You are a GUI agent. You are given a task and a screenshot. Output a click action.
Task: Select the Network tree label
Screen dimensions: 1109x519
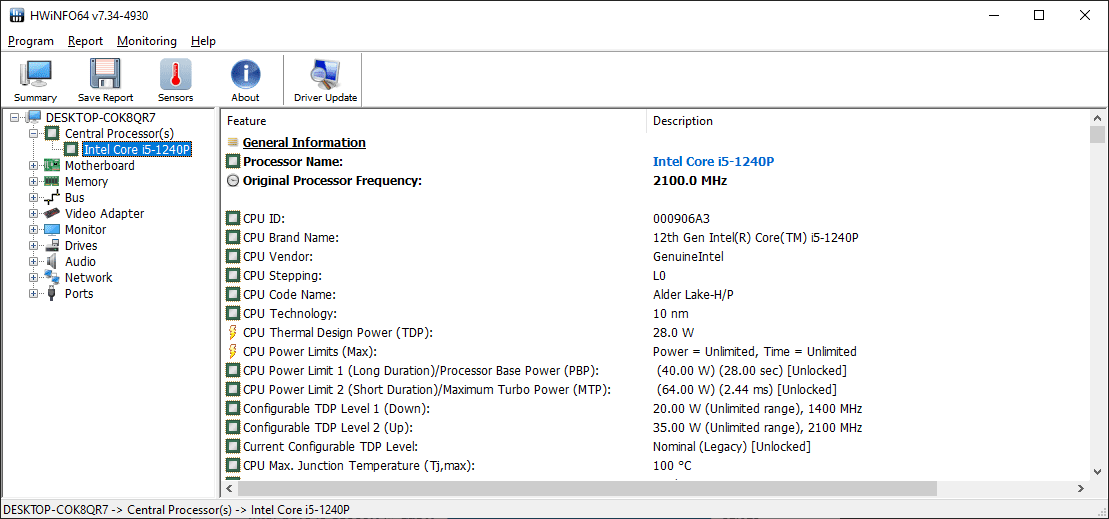[x=88, y=277]
